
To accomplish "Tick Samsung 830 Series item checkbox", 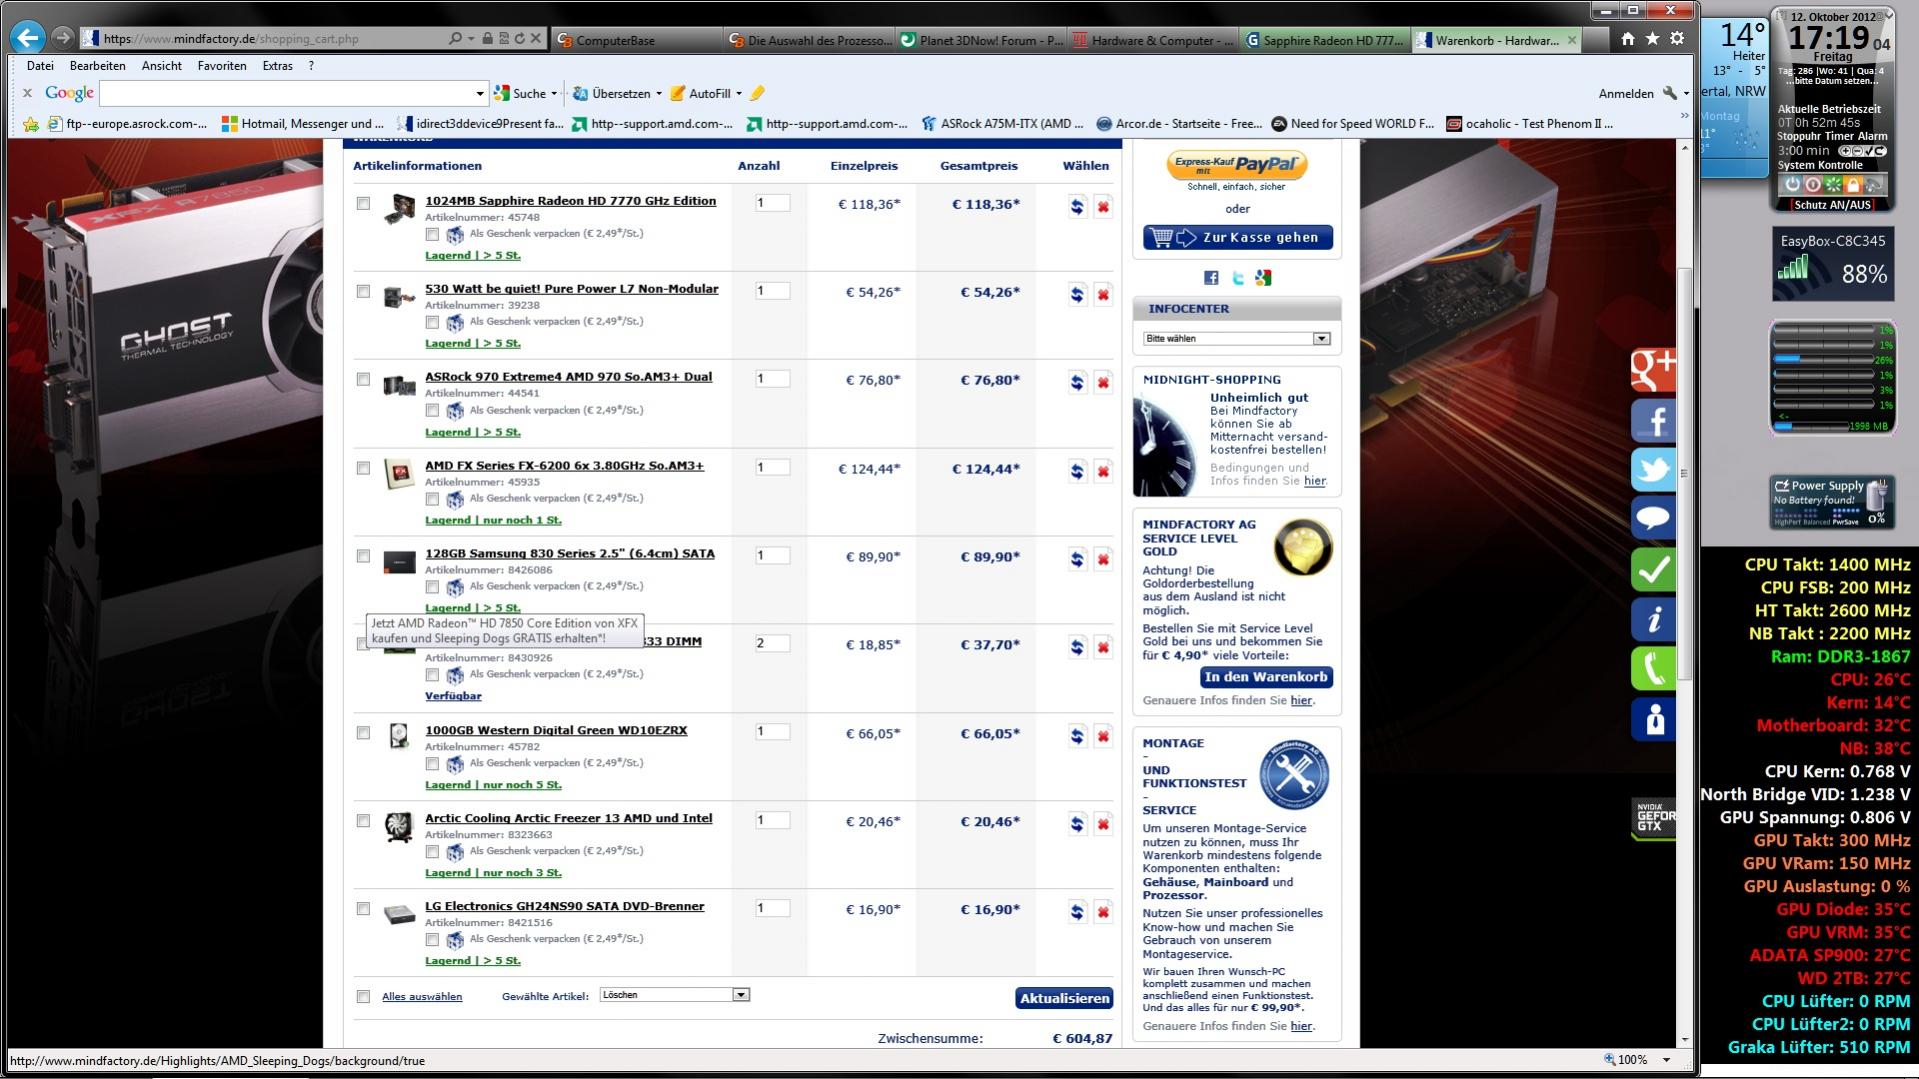I will (x=363, y=556).
